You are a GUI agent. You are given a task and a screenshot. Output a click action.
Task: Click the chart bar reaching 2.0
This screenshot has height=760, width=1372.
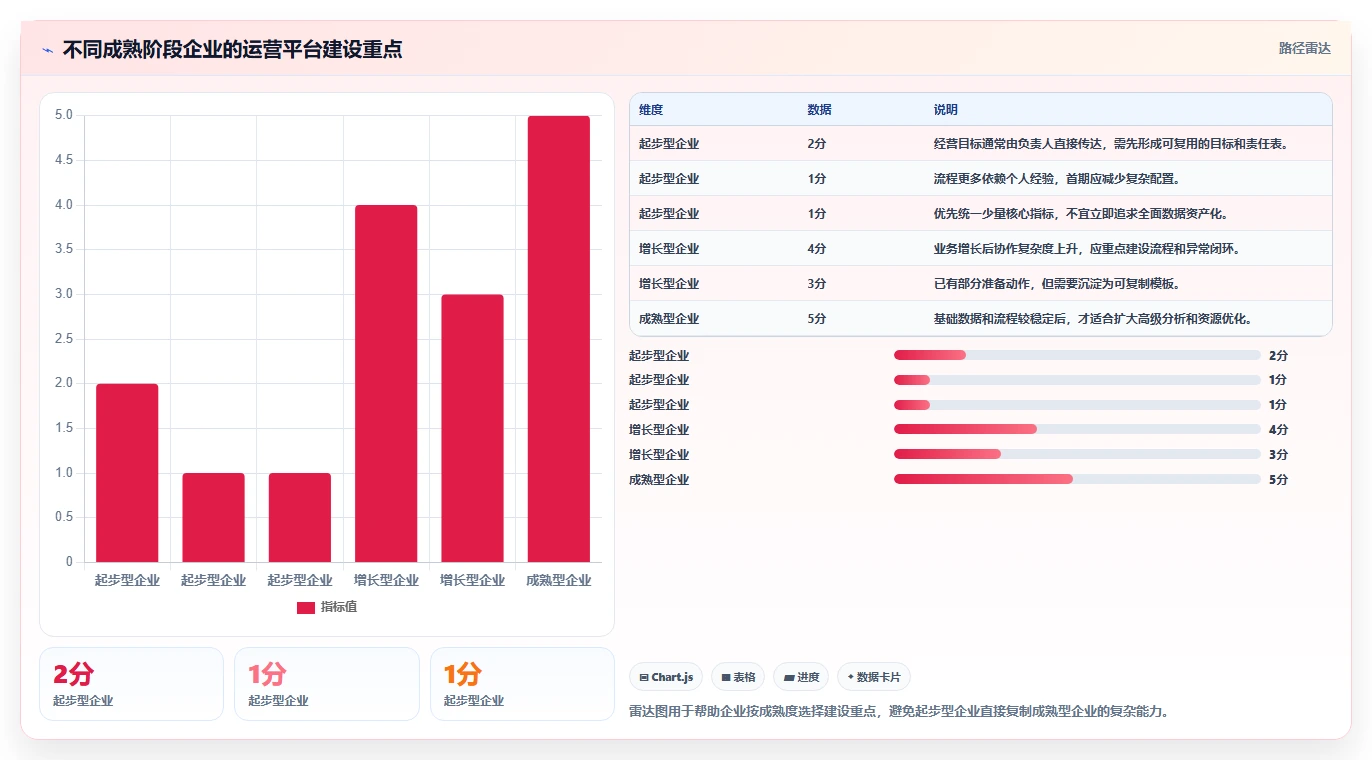coord(127,473)
